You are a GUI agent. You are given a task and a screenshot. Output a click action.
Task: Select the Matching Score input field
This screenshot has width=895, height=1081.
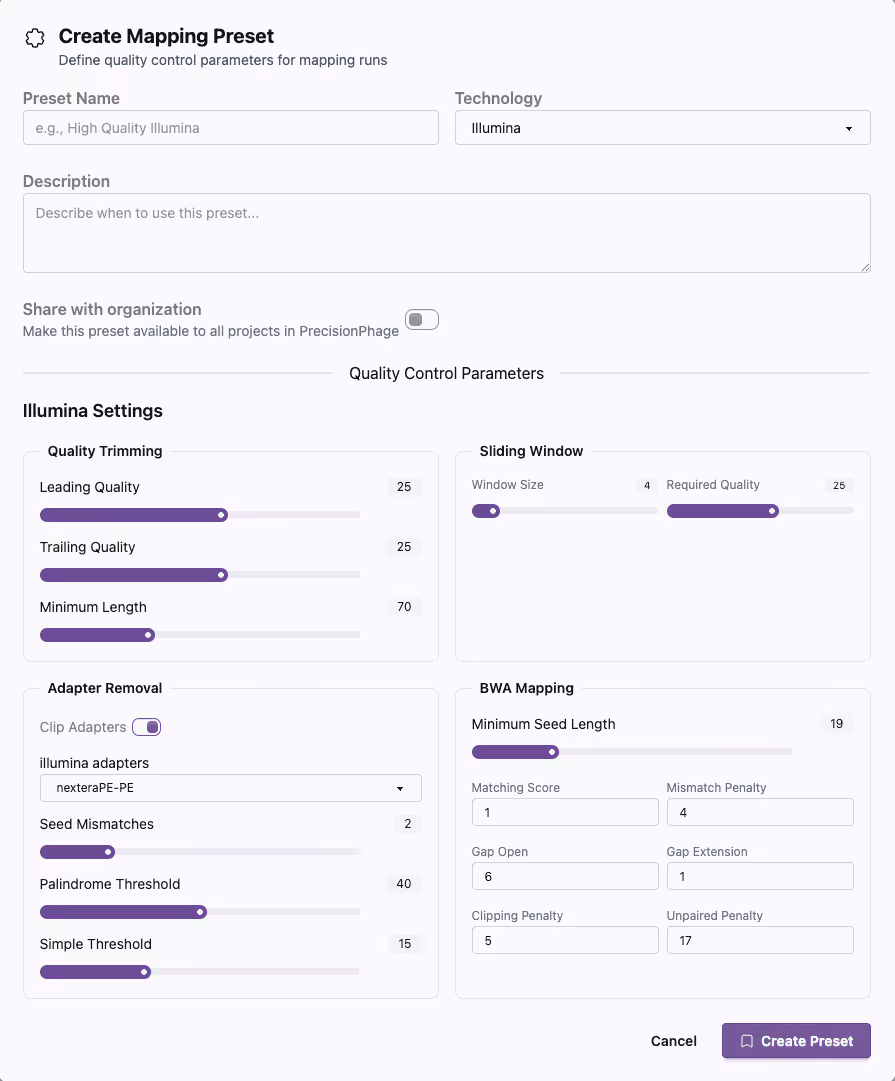[x=565, y=812]
